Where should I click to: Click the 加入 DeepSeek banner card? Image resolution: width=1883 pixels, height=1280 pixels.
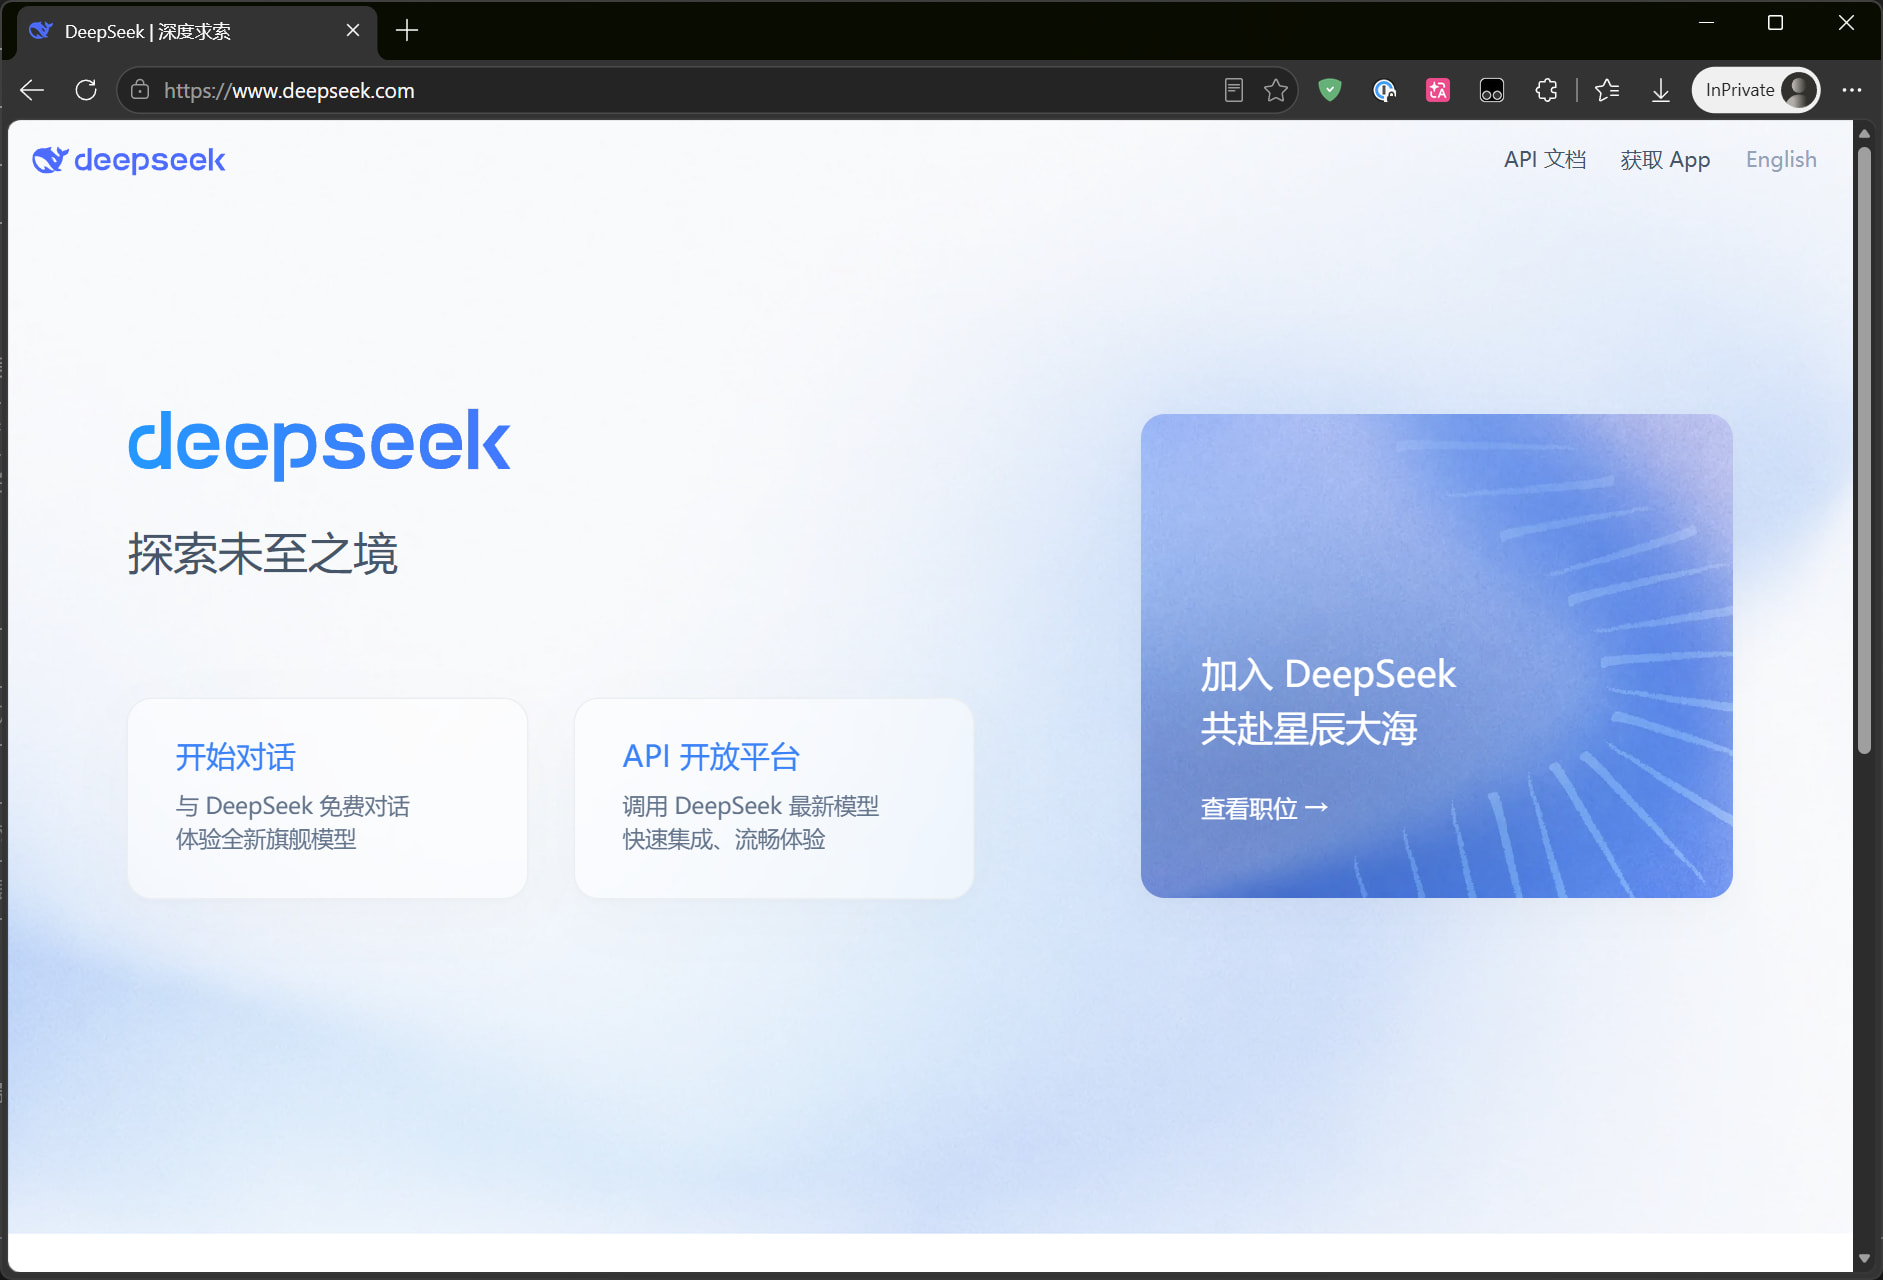(x=1437, y=656)
